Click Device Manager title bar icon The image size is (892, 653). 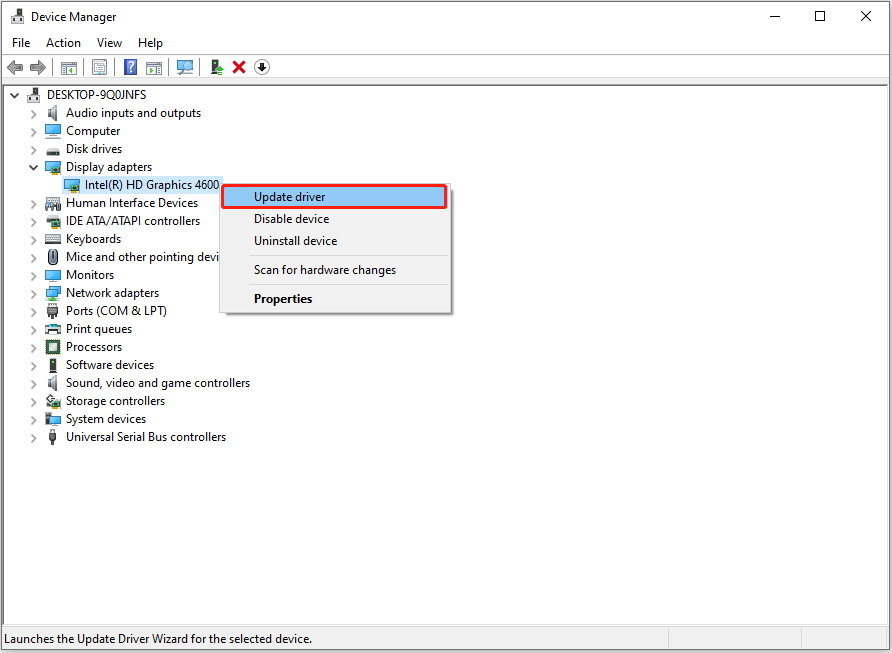pos(18,17)
